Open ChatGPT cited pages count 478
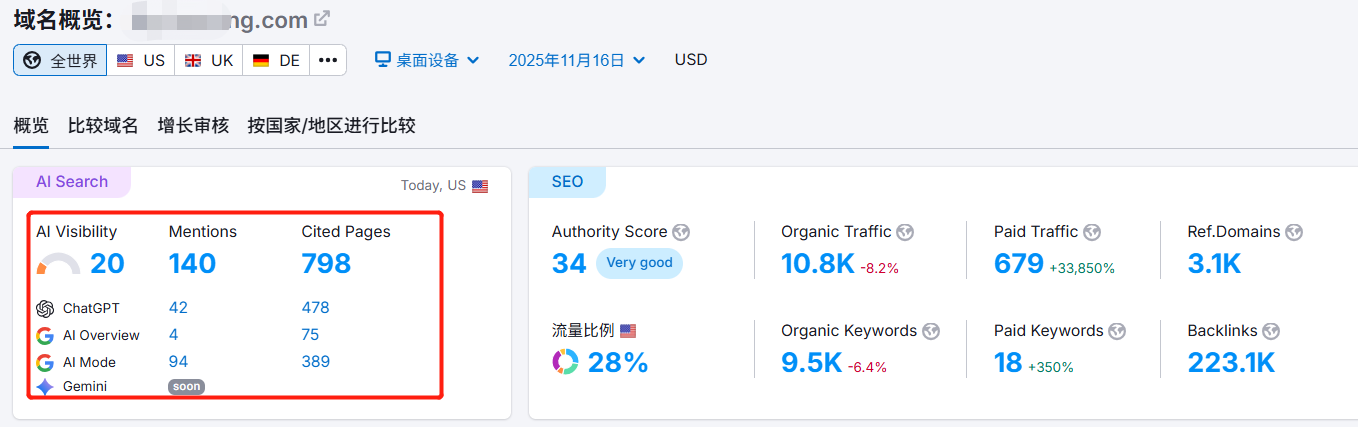Screen dimensions: 1358x427 pos(315,308)
